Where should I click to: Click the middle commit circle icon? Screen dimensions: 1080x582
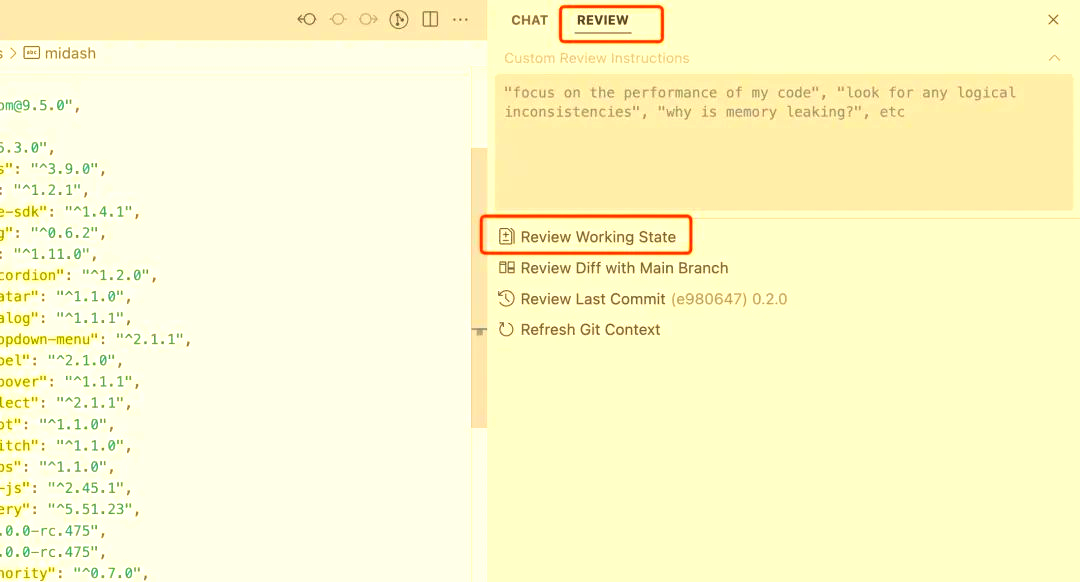click(x=338, y=19)
